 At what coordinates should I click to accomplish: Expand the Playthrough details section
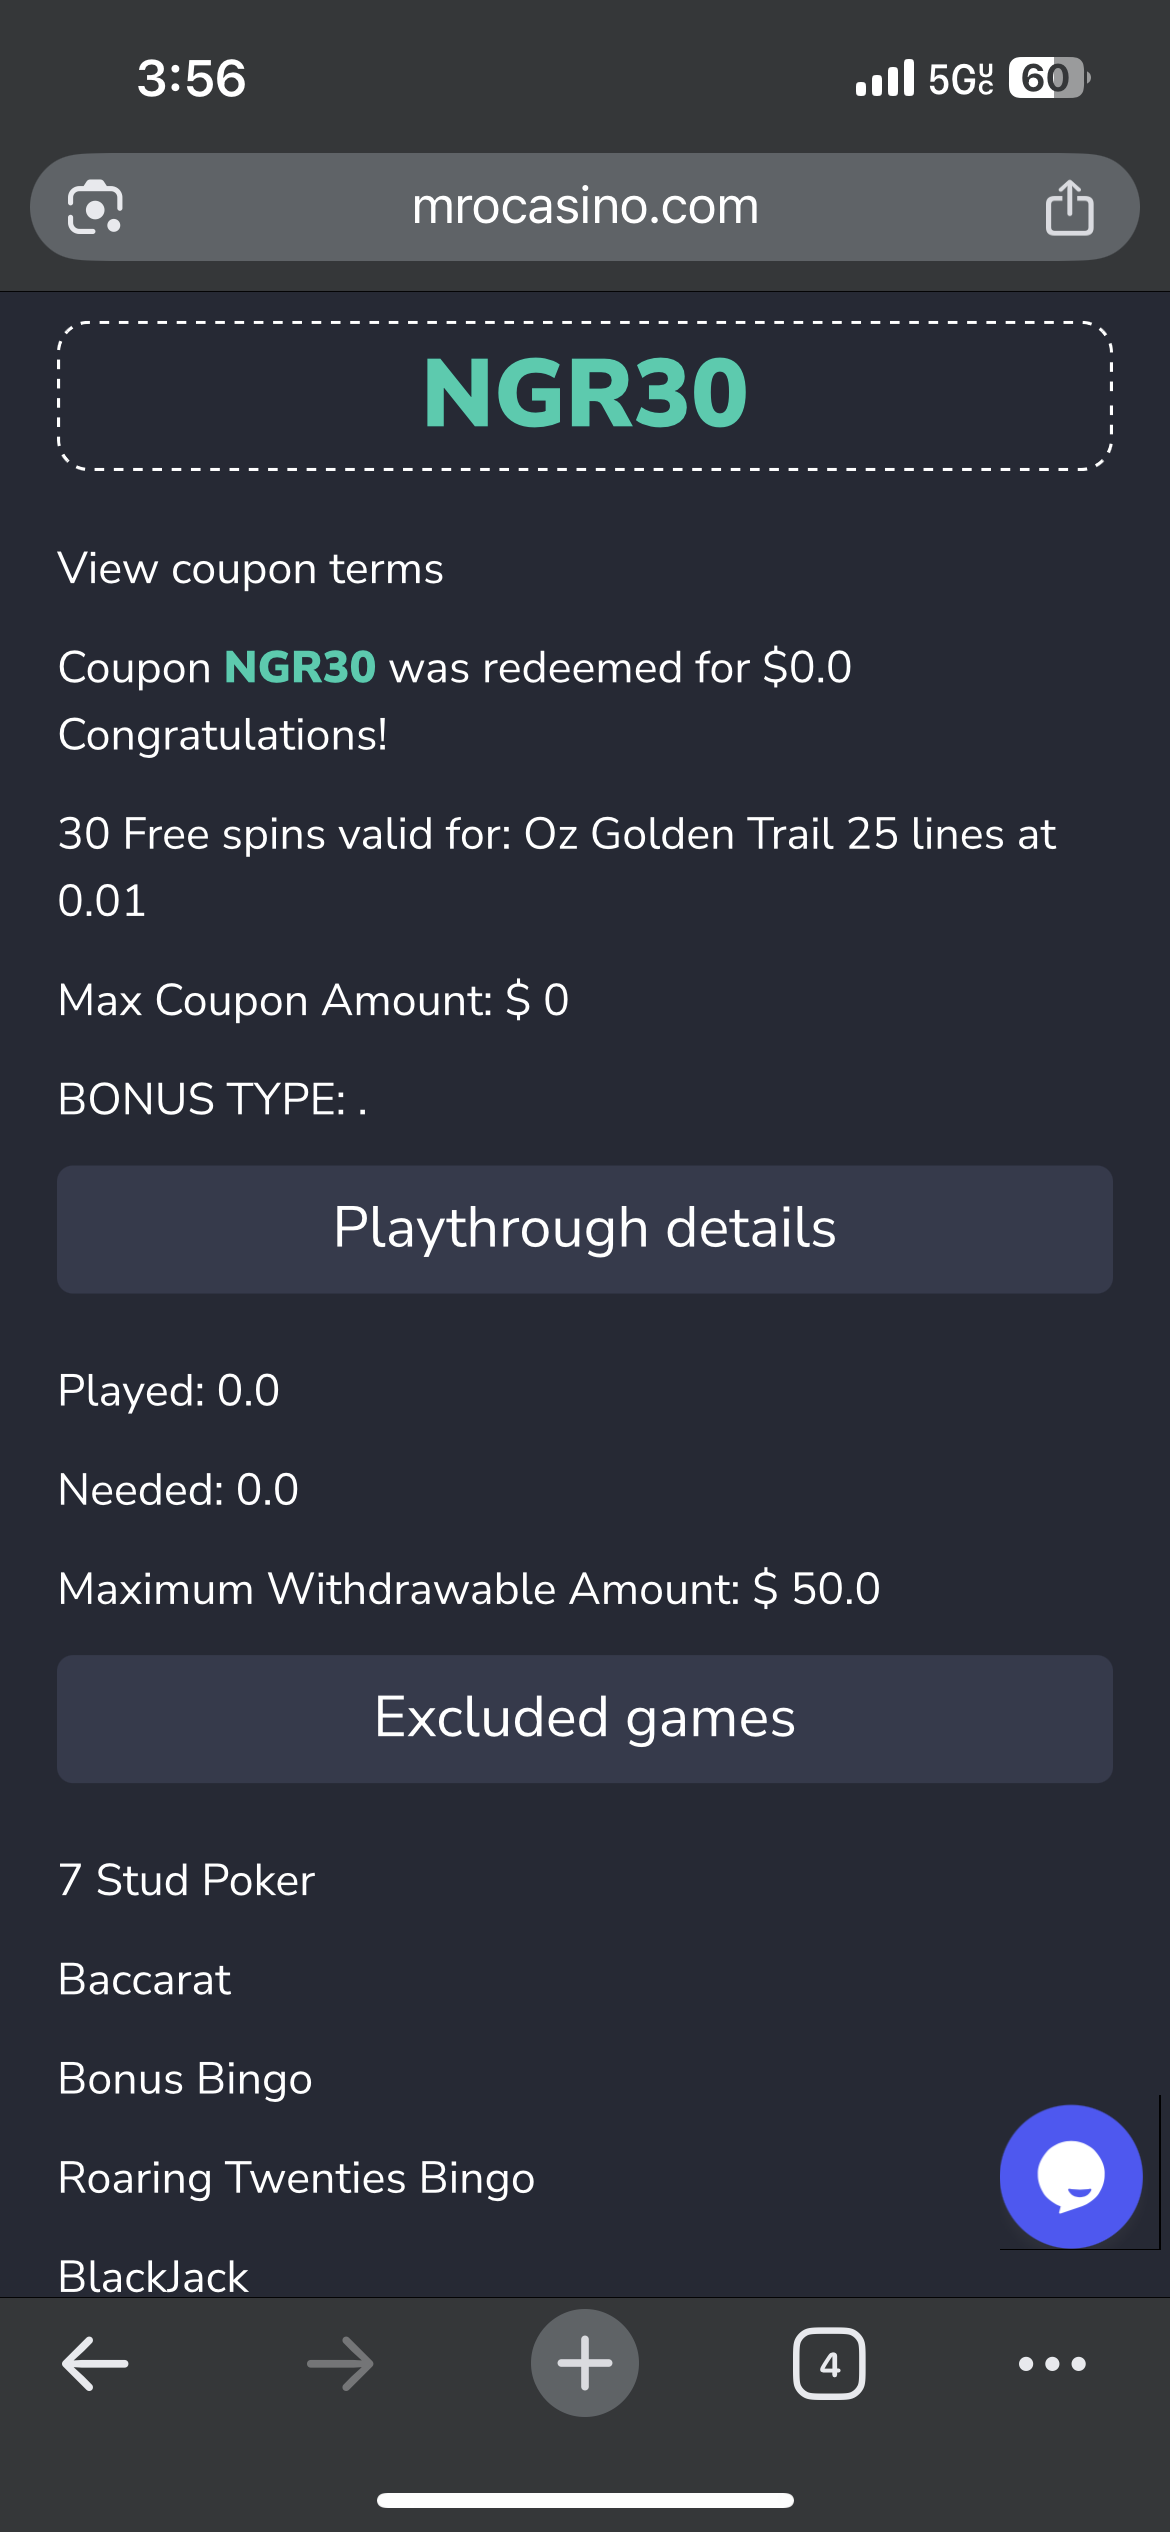[585, 1229]
